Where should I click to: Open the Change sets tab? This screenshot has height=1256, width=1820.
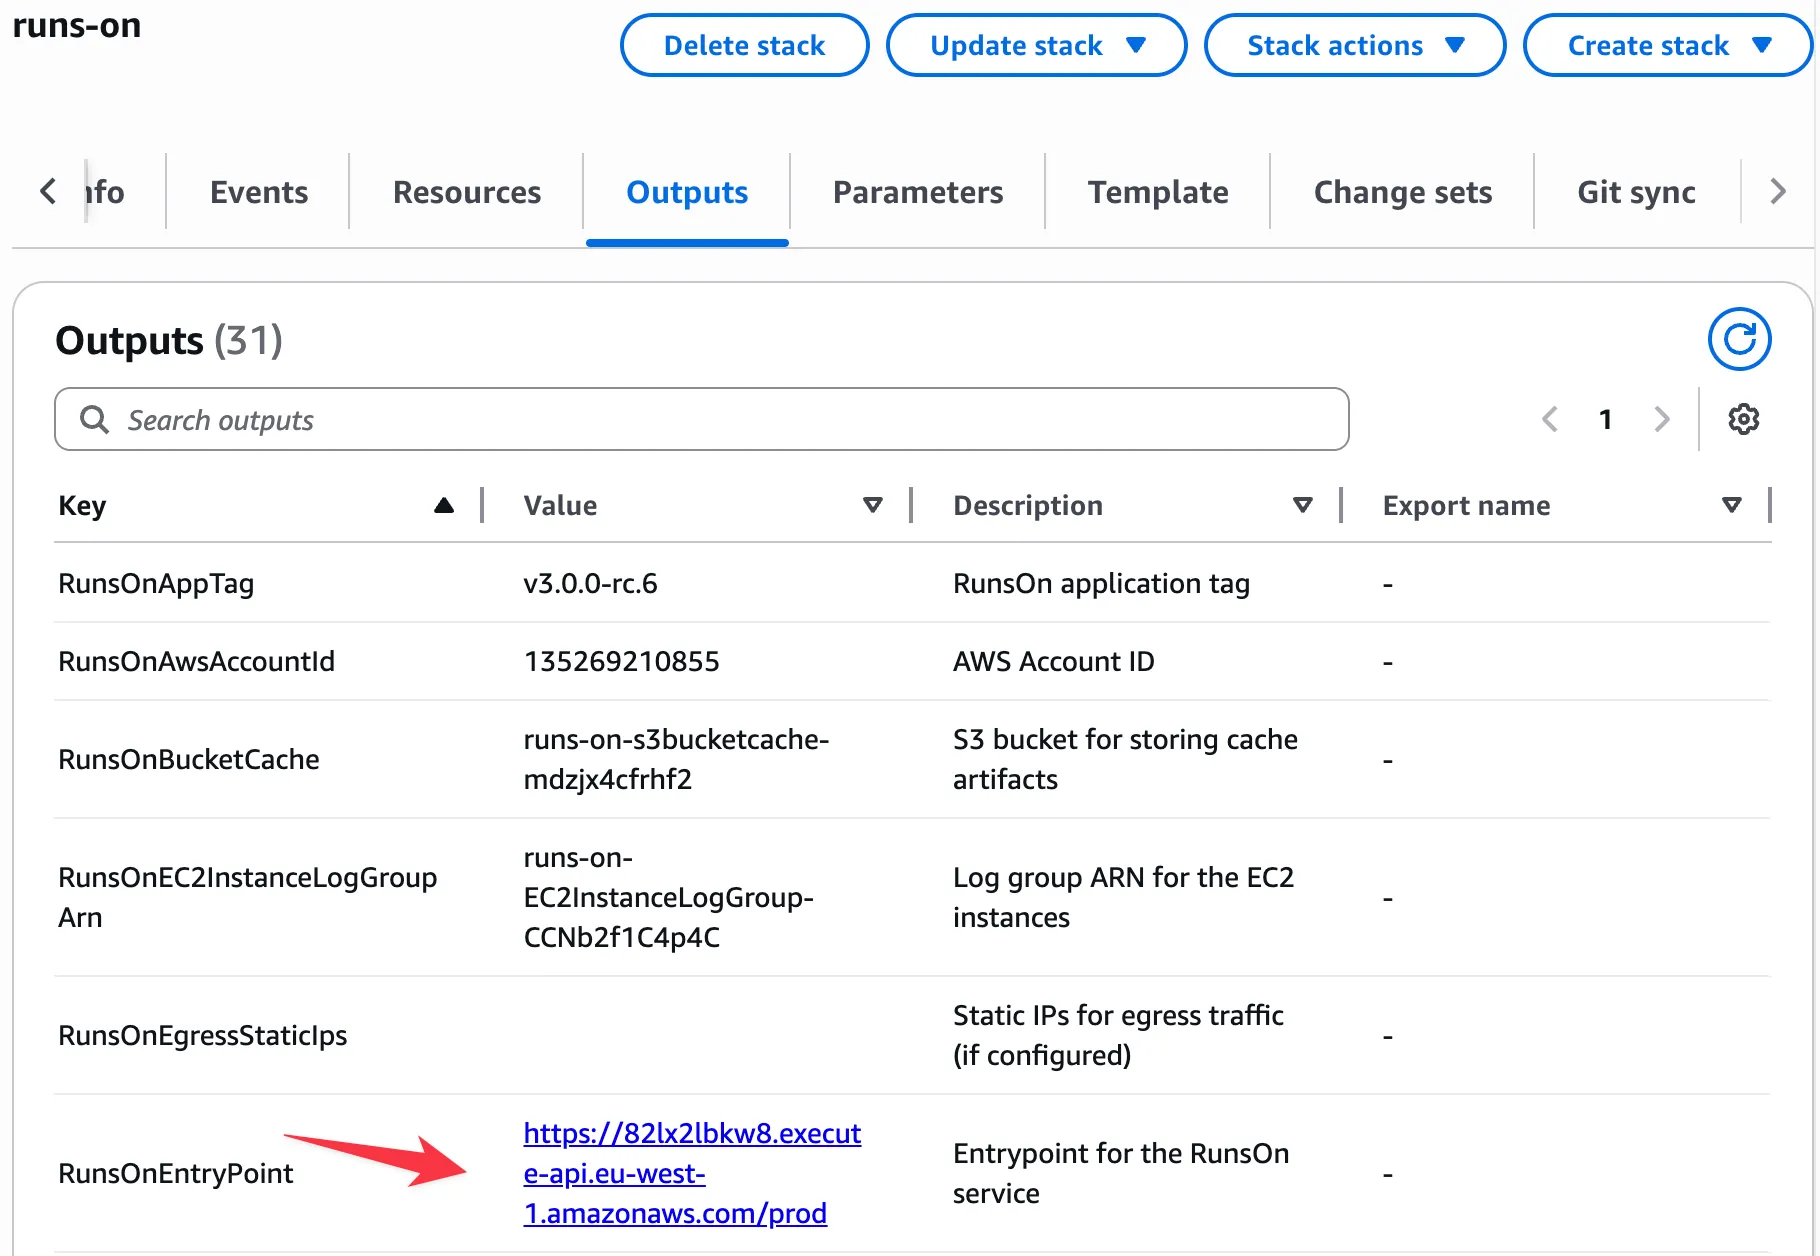click(1402, 192)
